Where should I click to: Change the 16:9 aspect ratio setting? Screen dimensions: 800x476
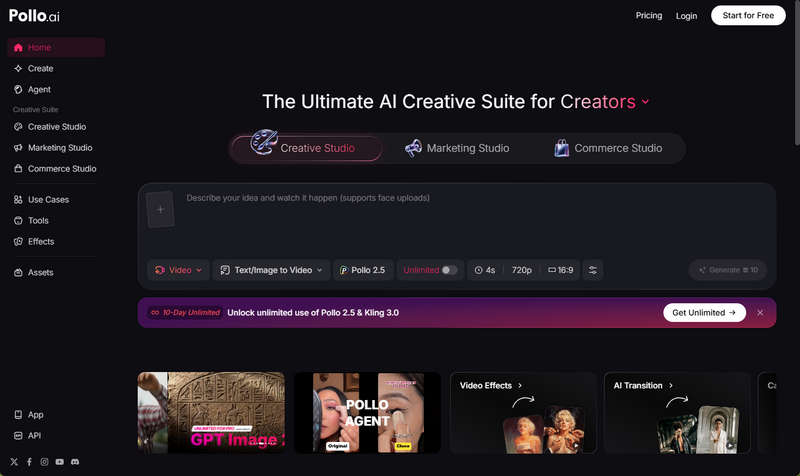click(560, 270)
